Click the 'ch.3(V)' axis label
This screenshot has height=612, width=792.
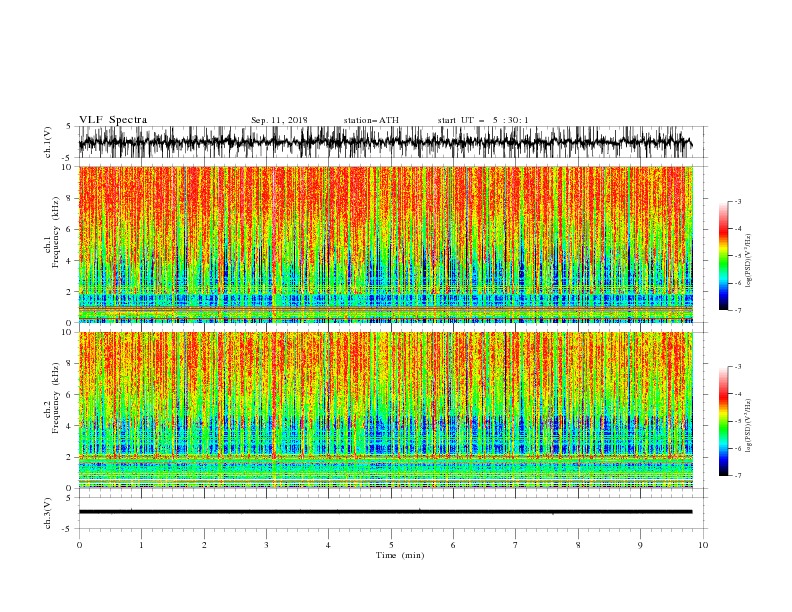(x=48, y=513)
